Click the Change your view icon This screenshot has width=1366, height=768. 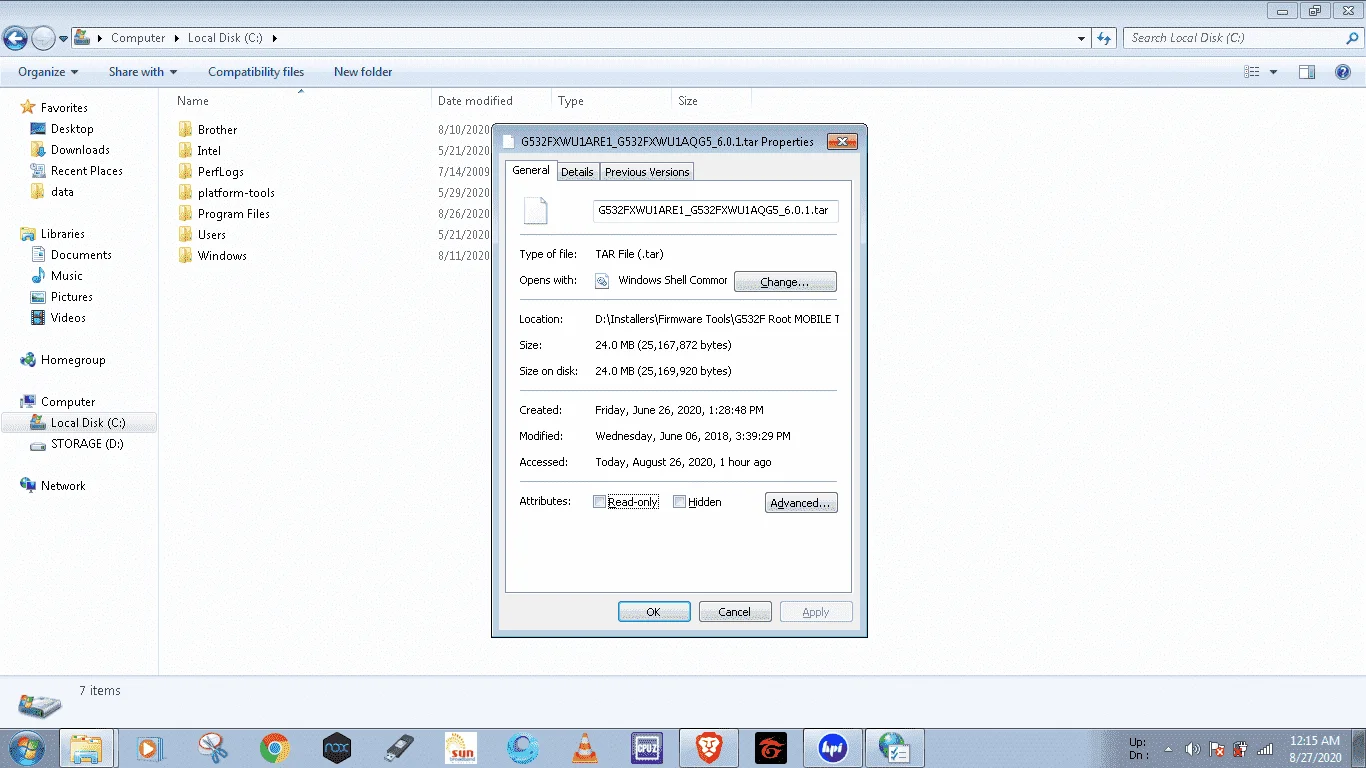click(1251, 72)
